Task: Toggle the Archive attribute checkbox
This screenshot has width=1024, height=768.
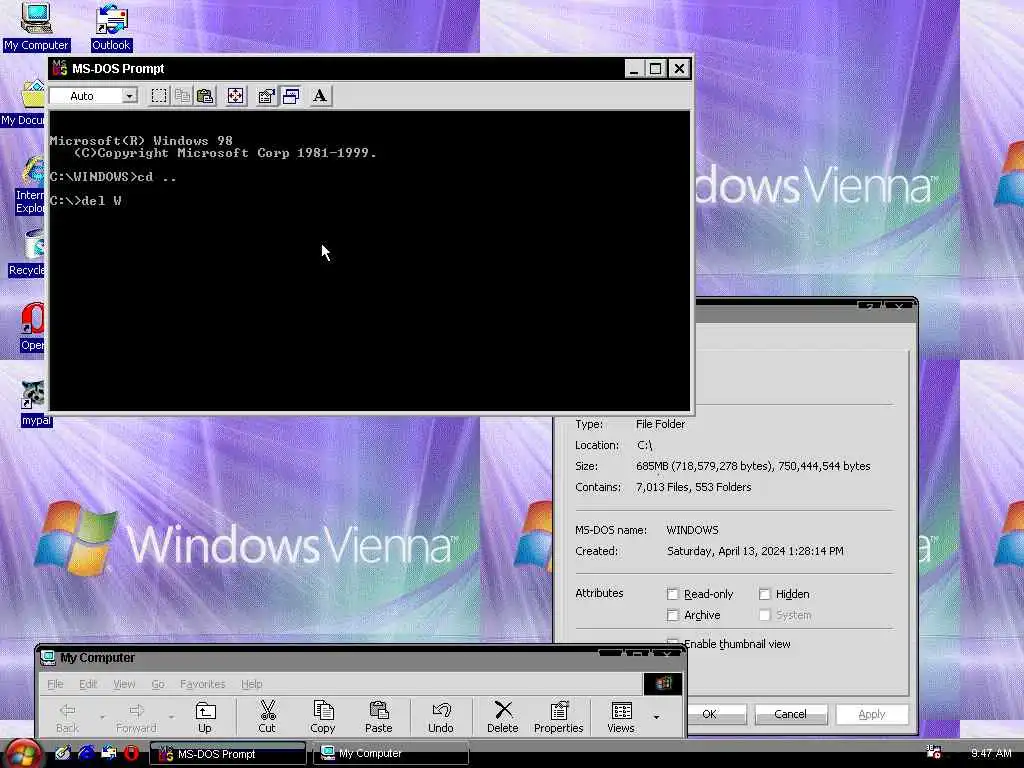Action: coord(673,615)
